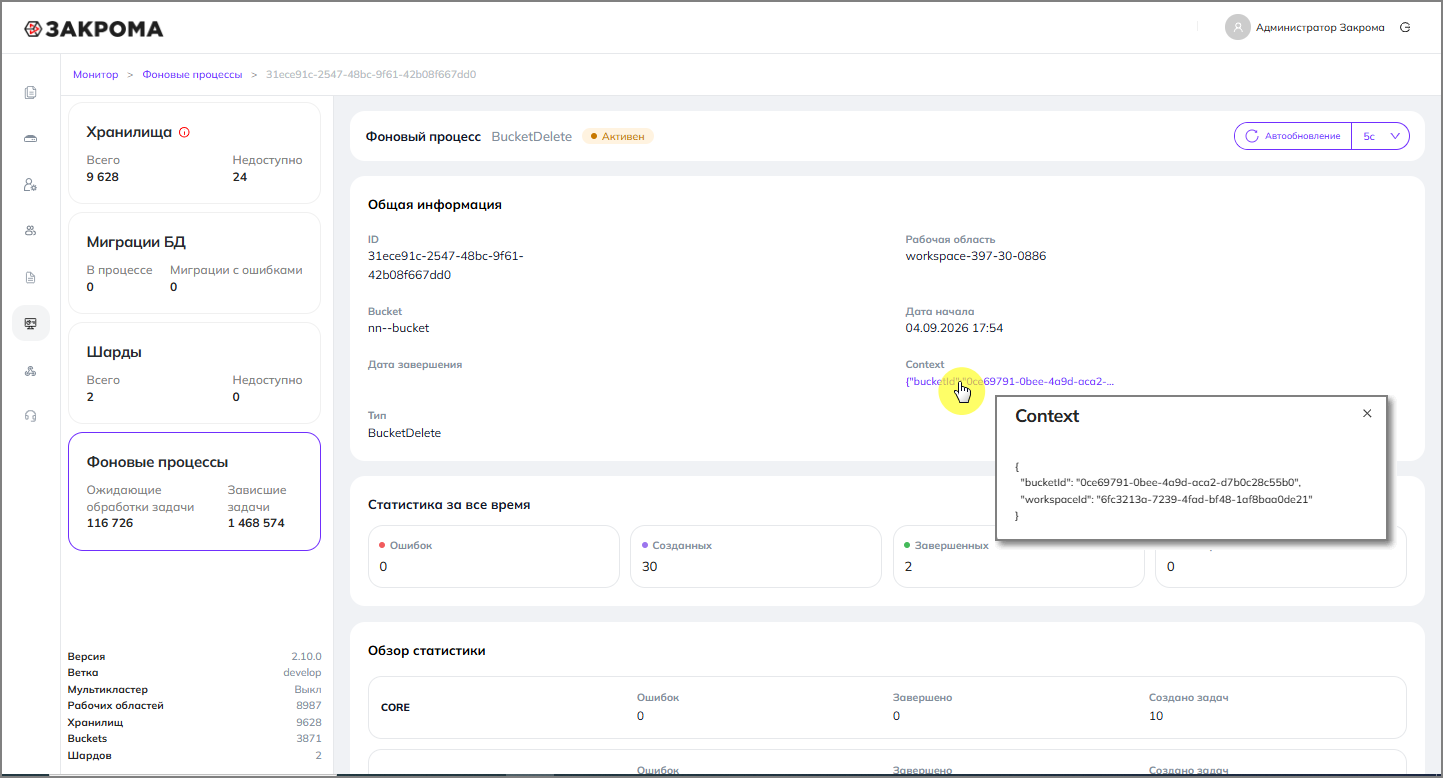The image size is (1443, 778).
Task: Click the Шардов count in footer info
Action: (x=319, y=755)
